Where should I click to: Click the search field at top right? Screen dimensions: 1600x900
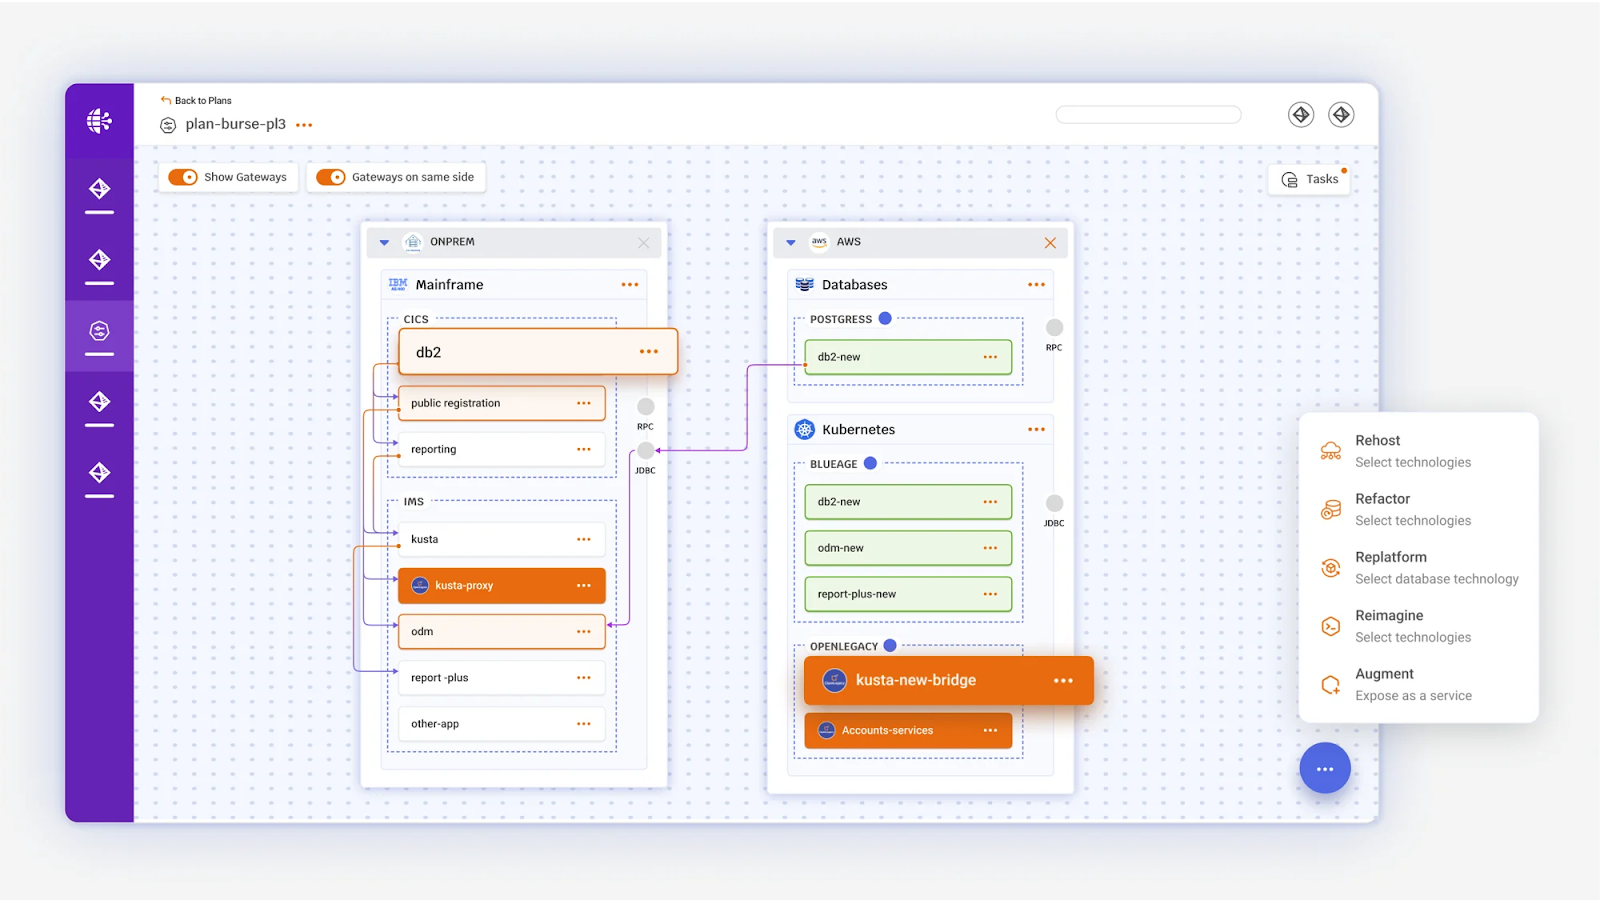point(1147,114)
